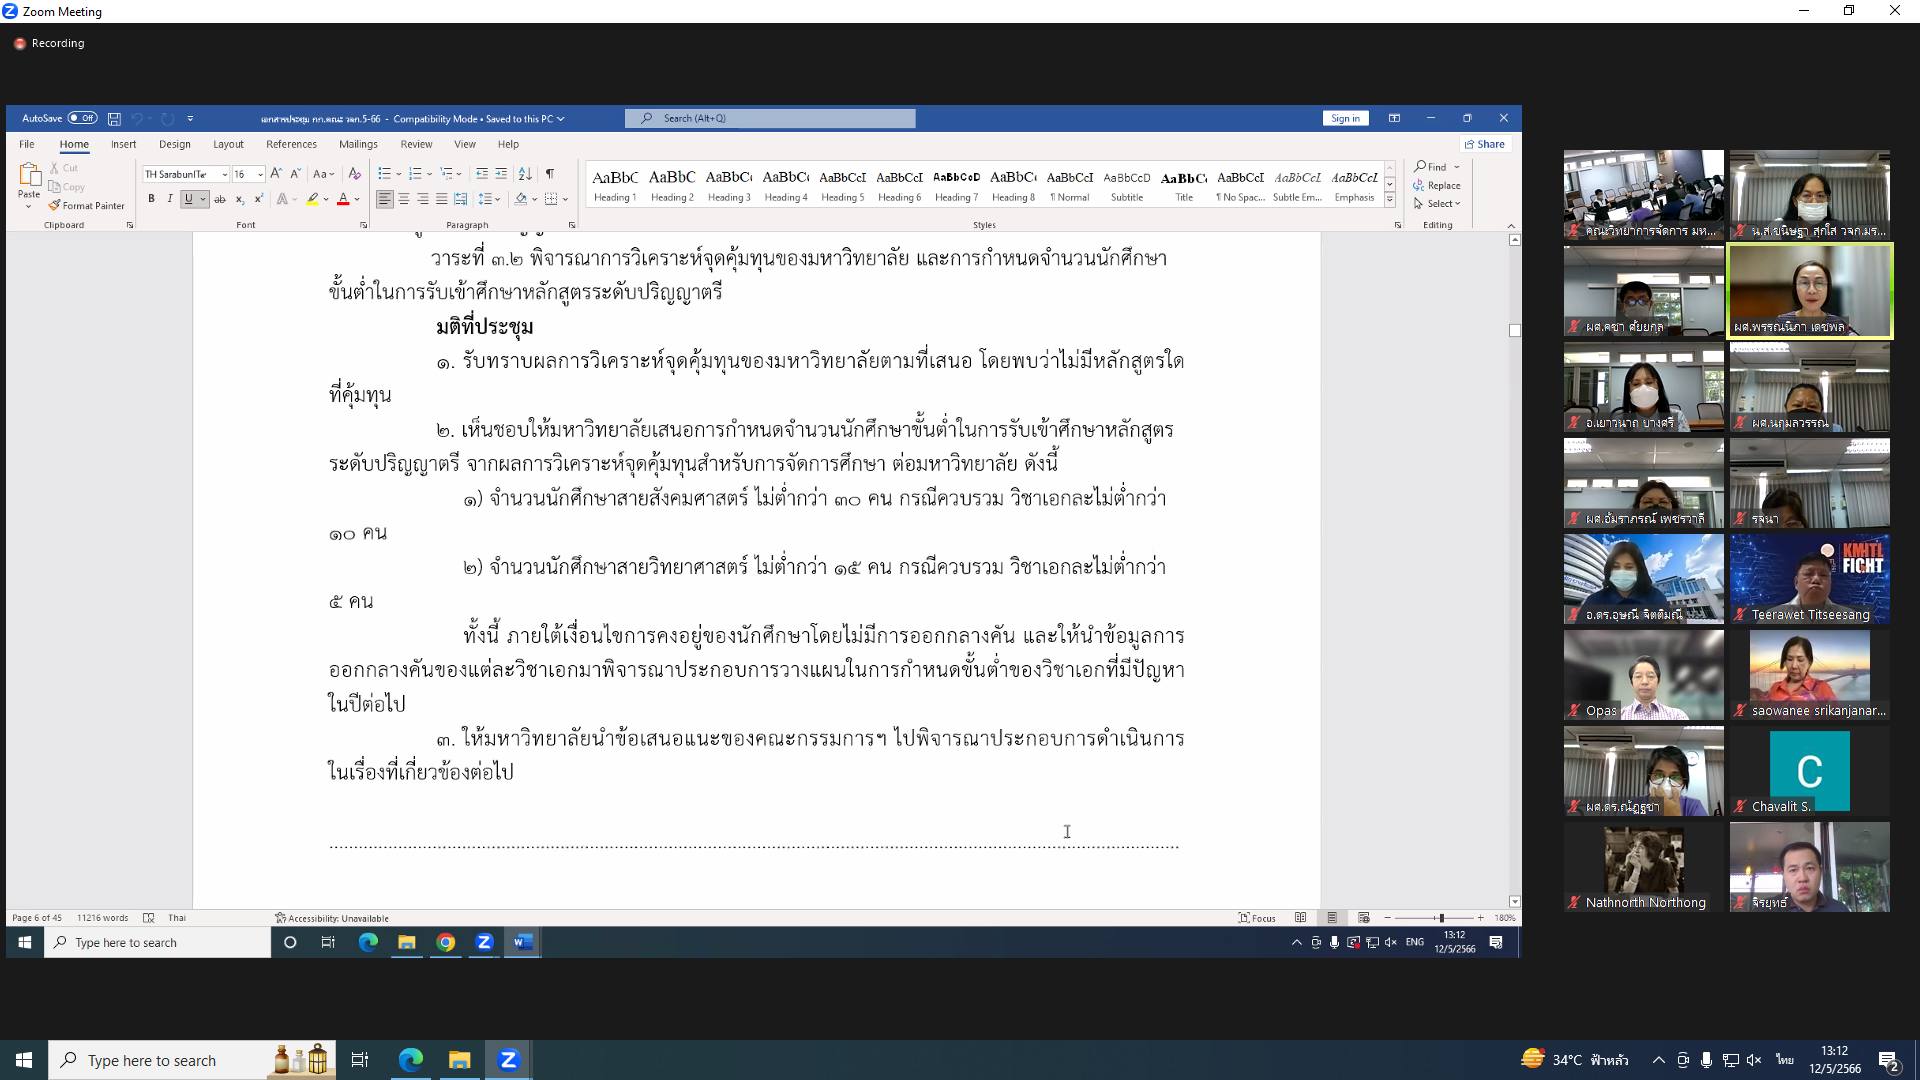Image resolution: width=1920 pixels, height=1080 pixels.
Task: Click the Save disk icon in Word
Action: point(114,118)
